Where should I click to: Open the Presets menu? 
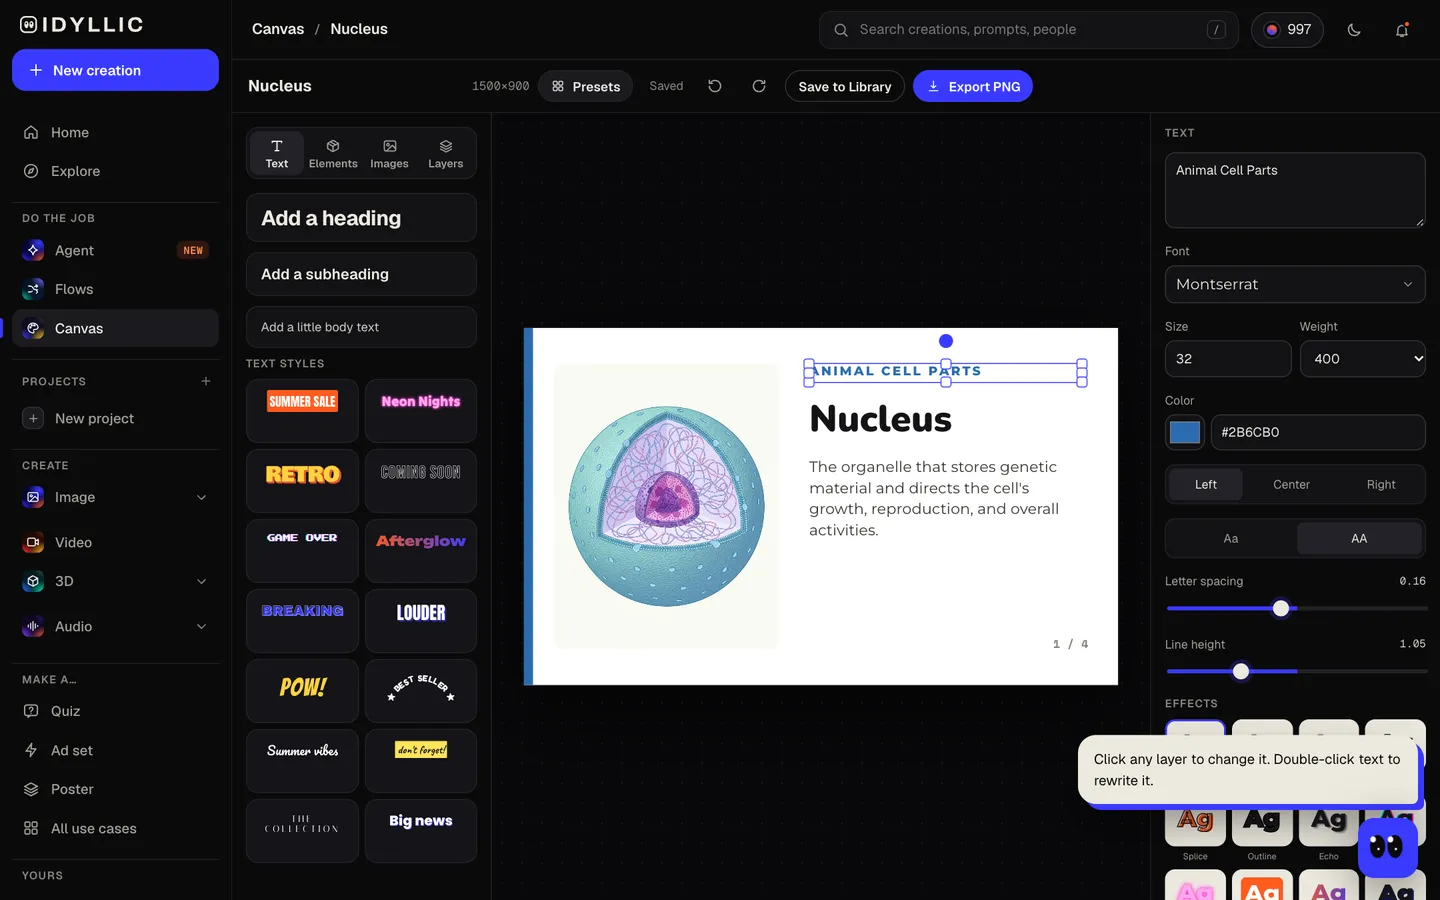586,86
